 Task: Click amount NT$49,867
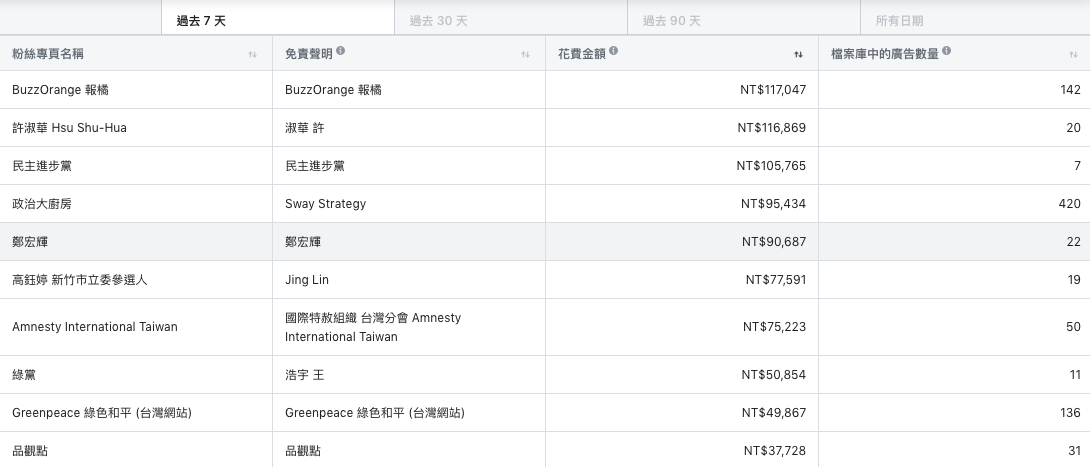pos(774,413)
